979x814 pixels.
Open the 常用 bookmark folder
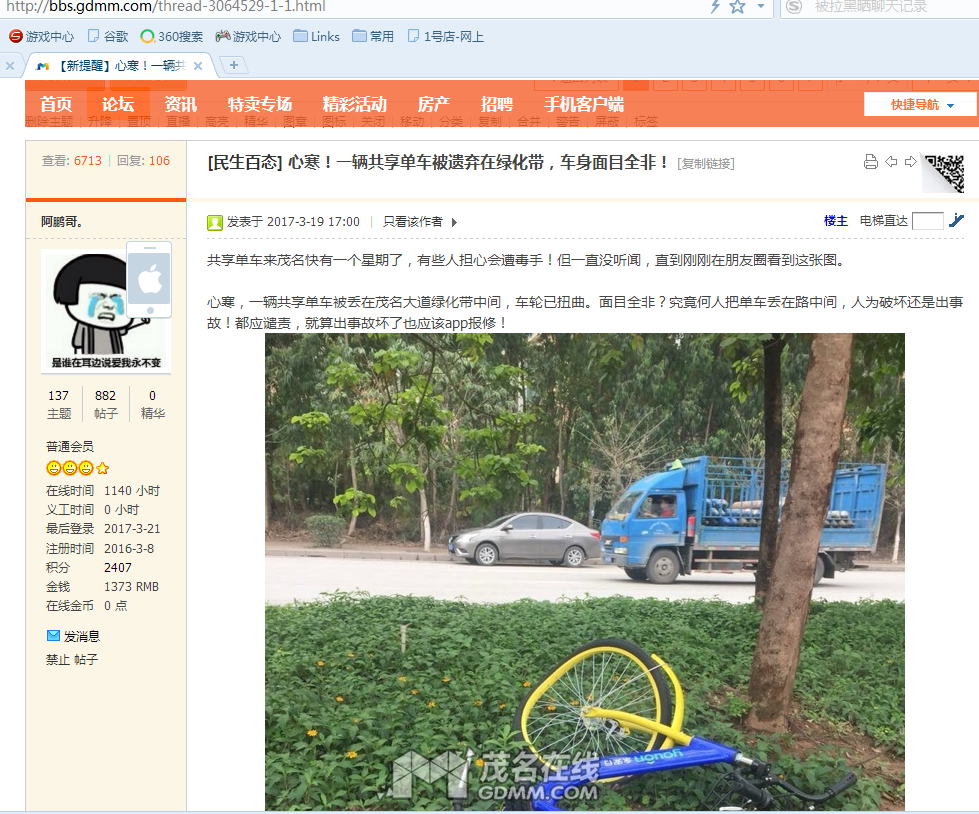(373, 36)
